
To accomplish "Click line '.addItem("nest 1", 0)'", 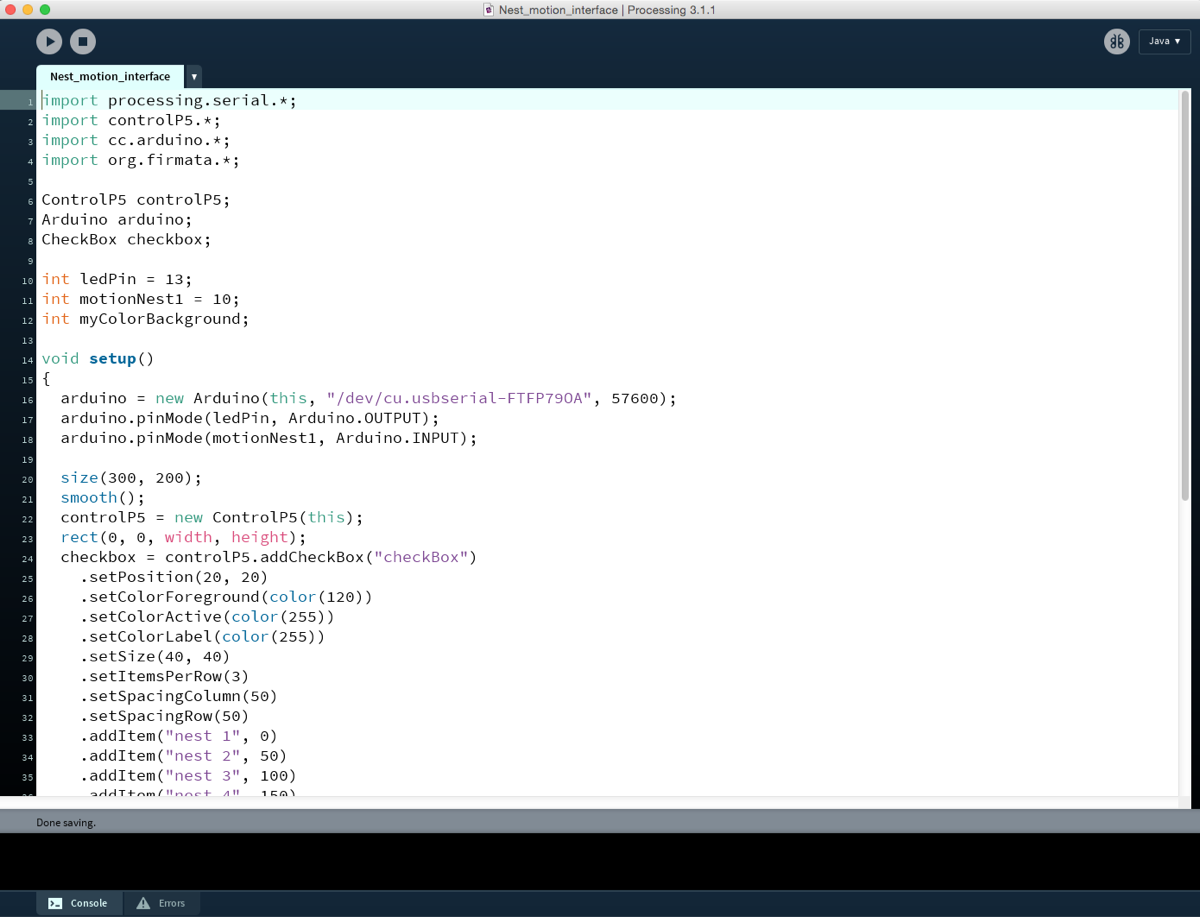I will click(x=178, y=736).
